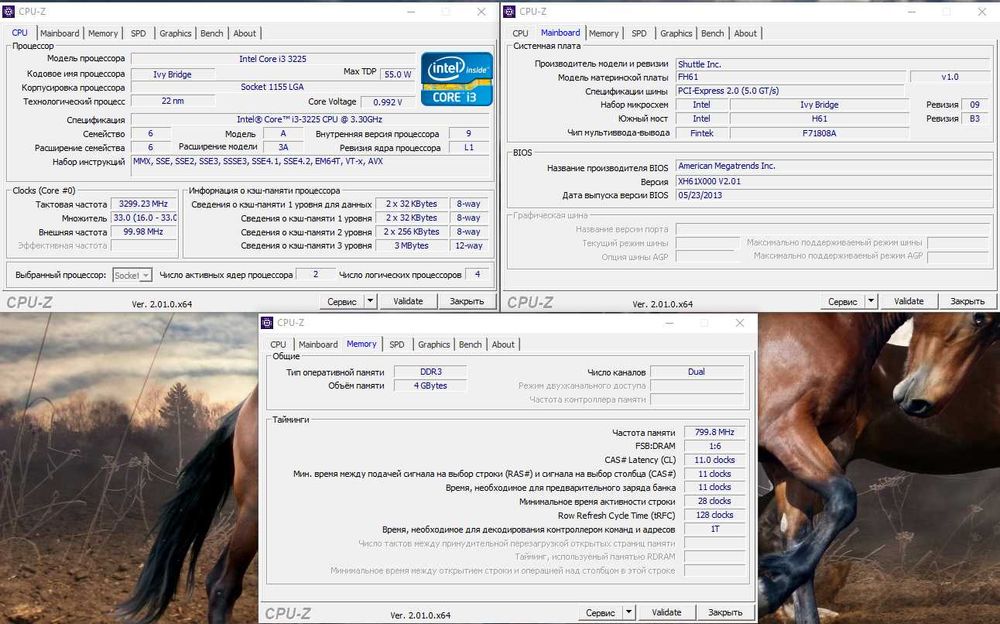1000x624 pixels.
Task: Open Сервис dropdown arrow in Mainboard window
Action: [871, 301]
